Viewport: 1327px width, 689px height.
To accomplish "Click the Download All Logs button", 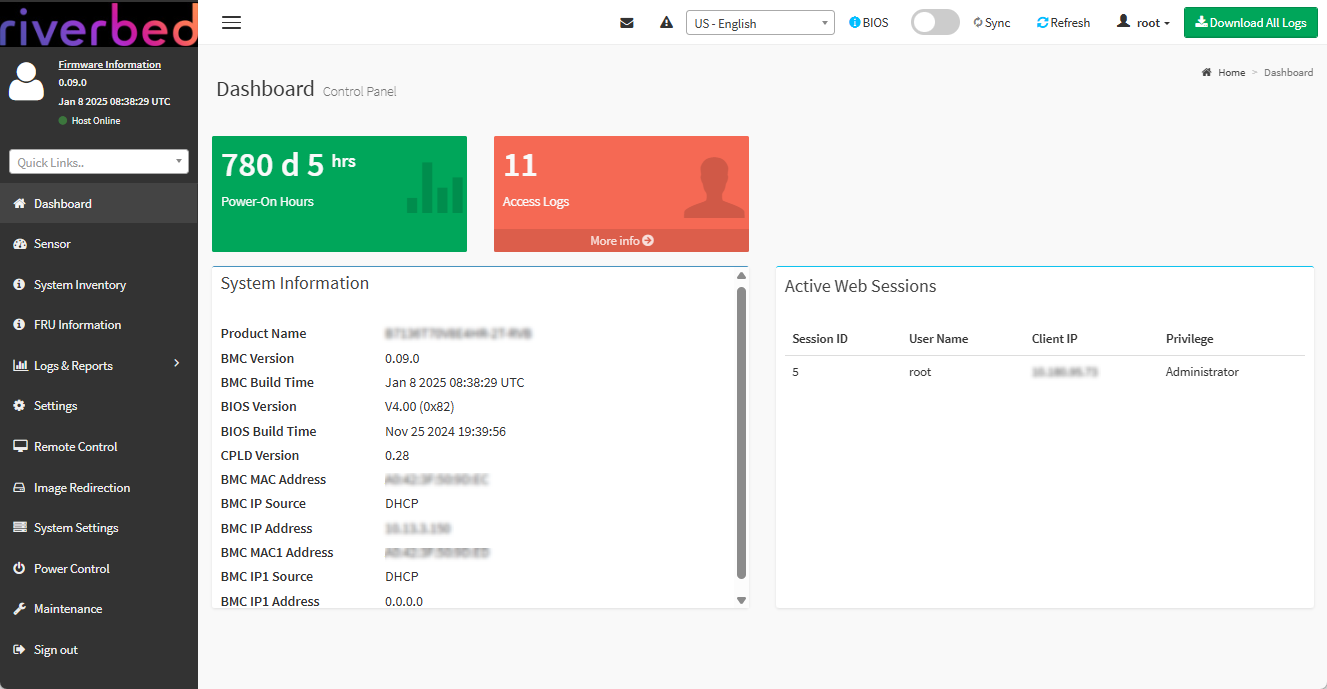I will [x=1250, y=23].
